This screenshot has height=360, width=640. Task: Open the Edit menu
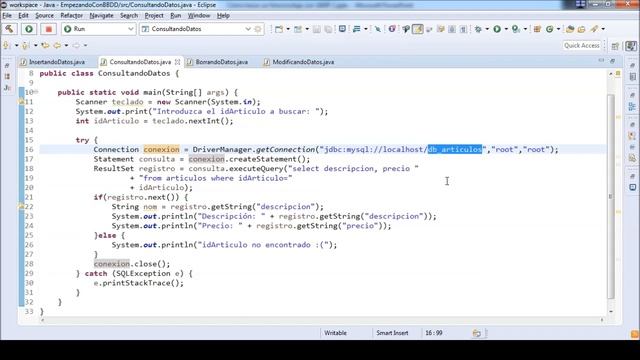(x=23, y=16)
